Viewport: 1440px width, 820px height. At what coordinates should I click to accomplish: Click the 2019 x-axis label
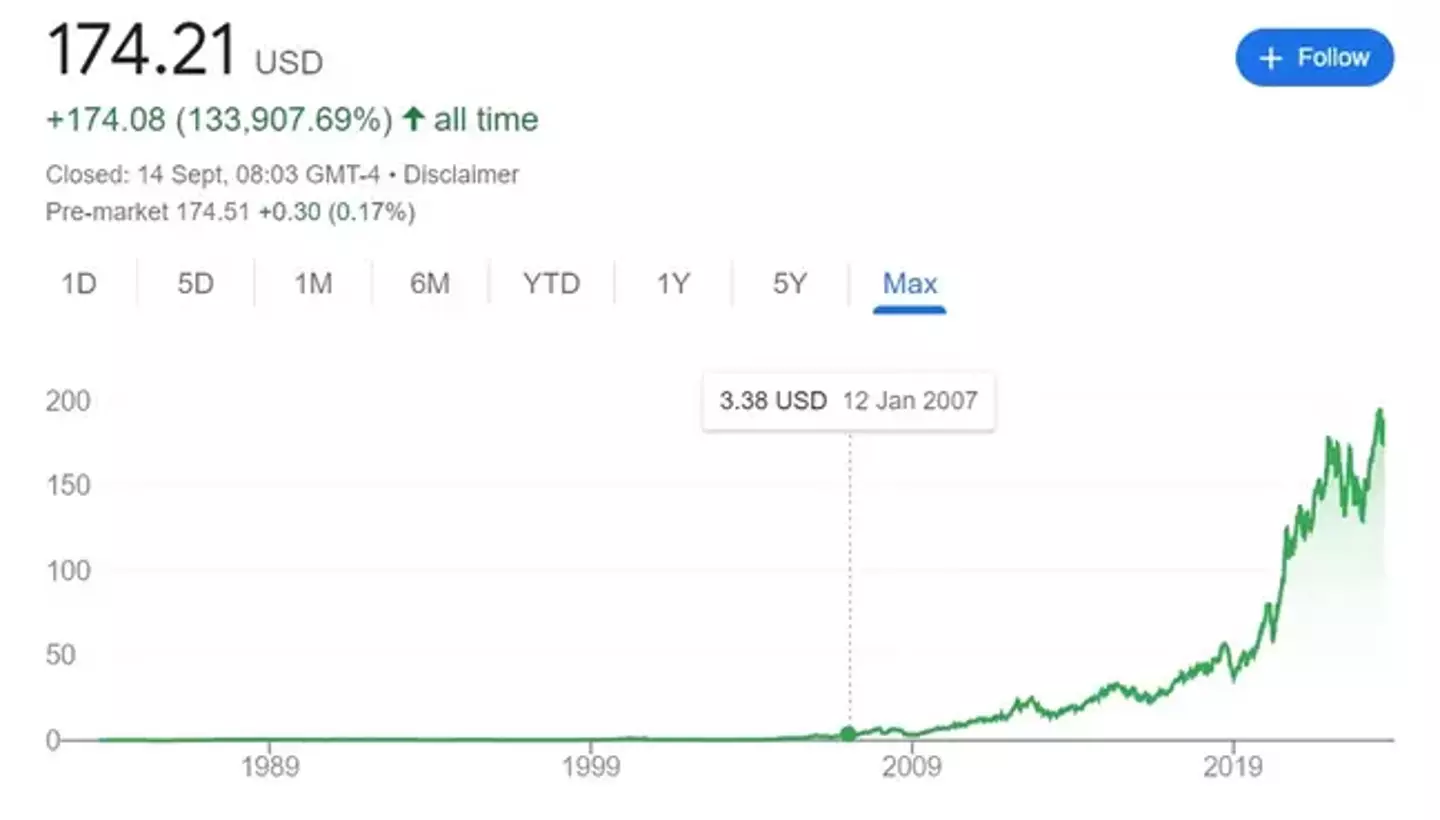pyautogui.click(x=1233, y=768)
